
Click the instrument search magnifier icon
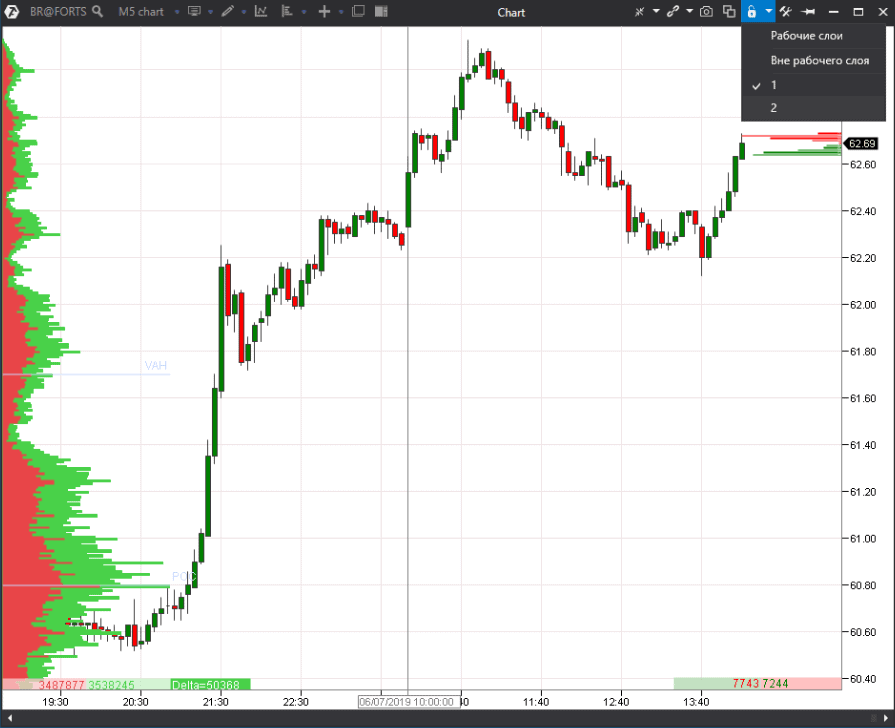pyautogui.click(x=97, y=12)
